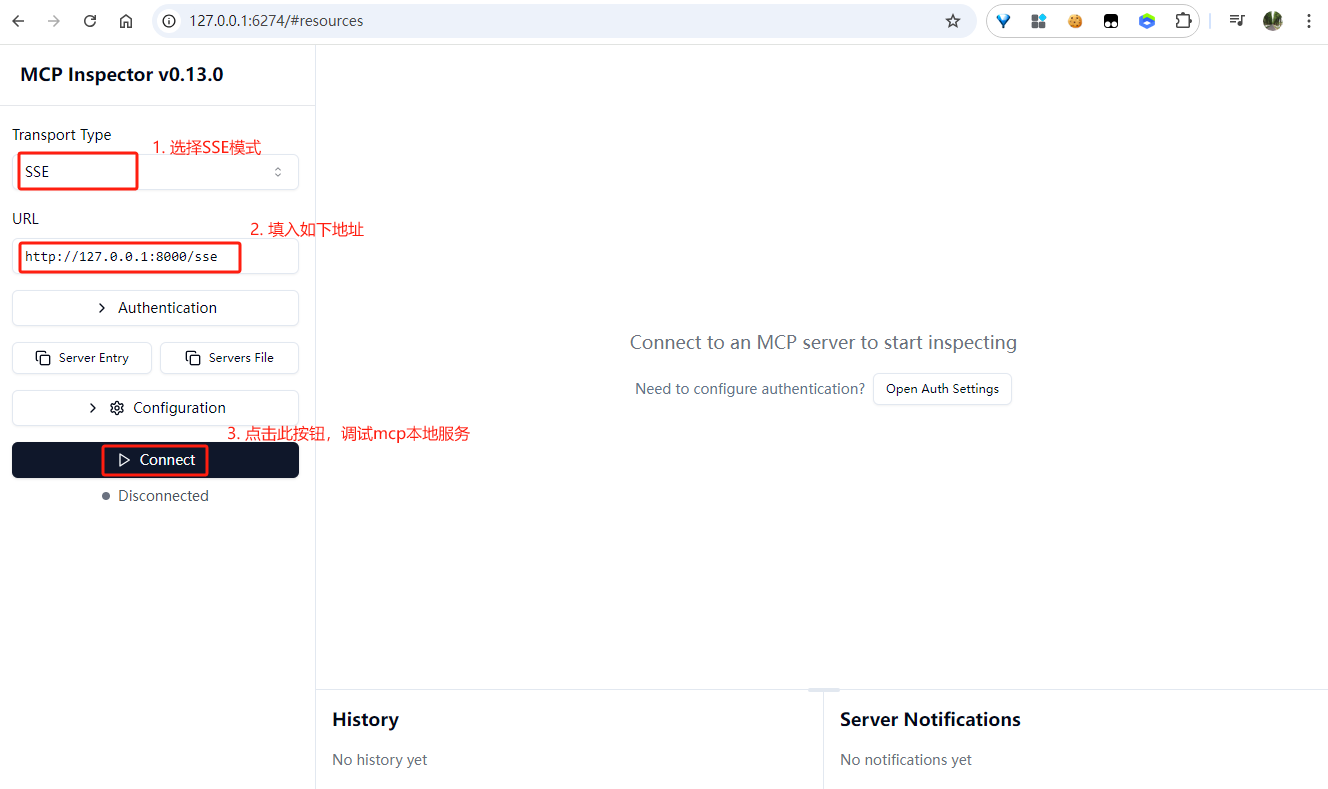Open the cookie extension
Screen dimensions: 1328x789
(1075, 21)
